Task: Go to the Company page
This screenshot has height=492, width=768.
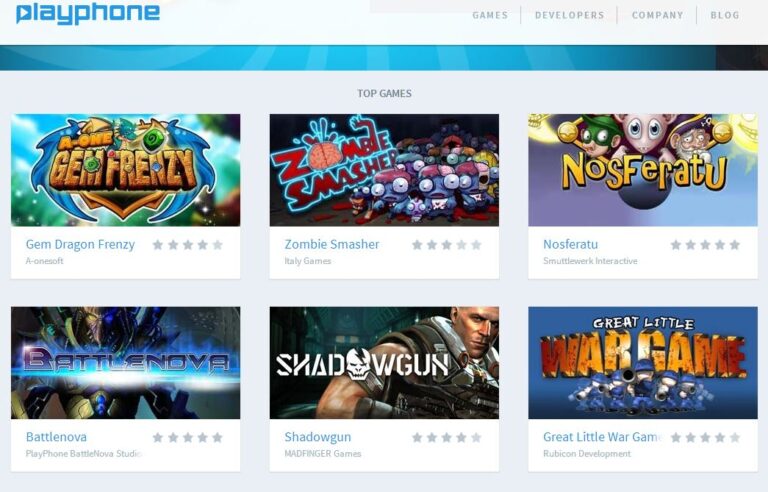Action: click(x=657, y=15)
